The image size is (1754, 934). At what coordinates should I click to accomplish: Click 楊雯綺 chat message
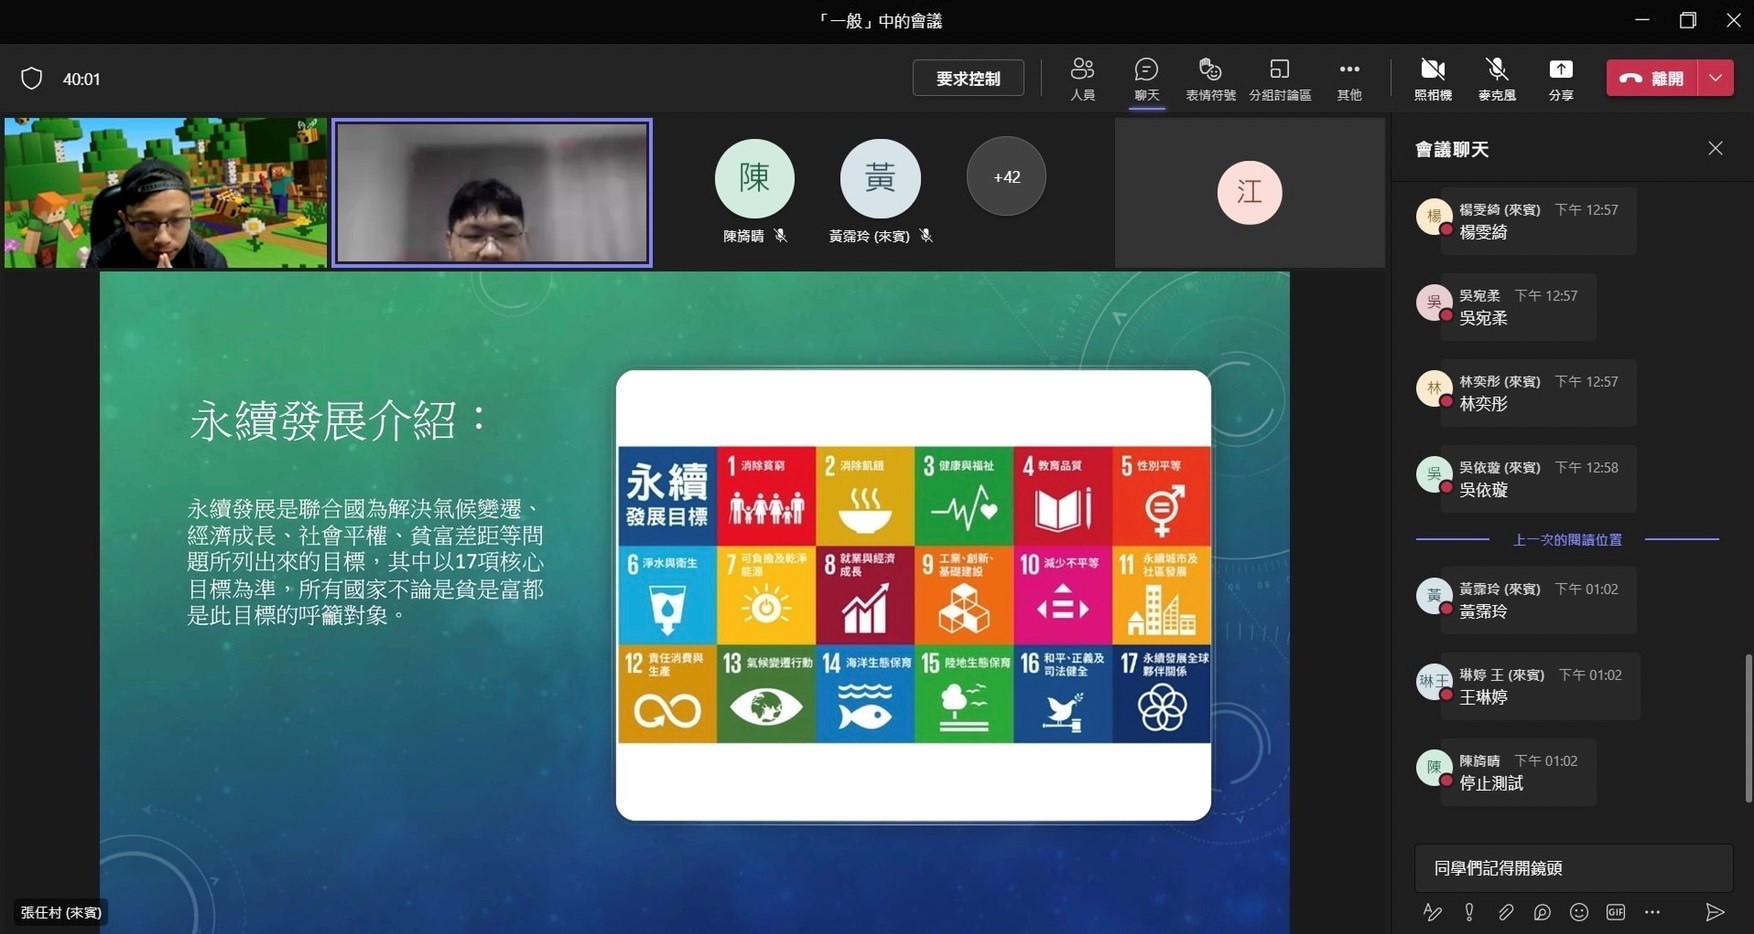tap(1538, 221)
